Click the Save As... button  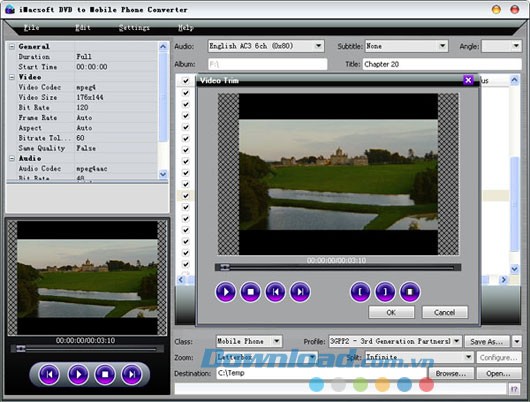[487, 341]
